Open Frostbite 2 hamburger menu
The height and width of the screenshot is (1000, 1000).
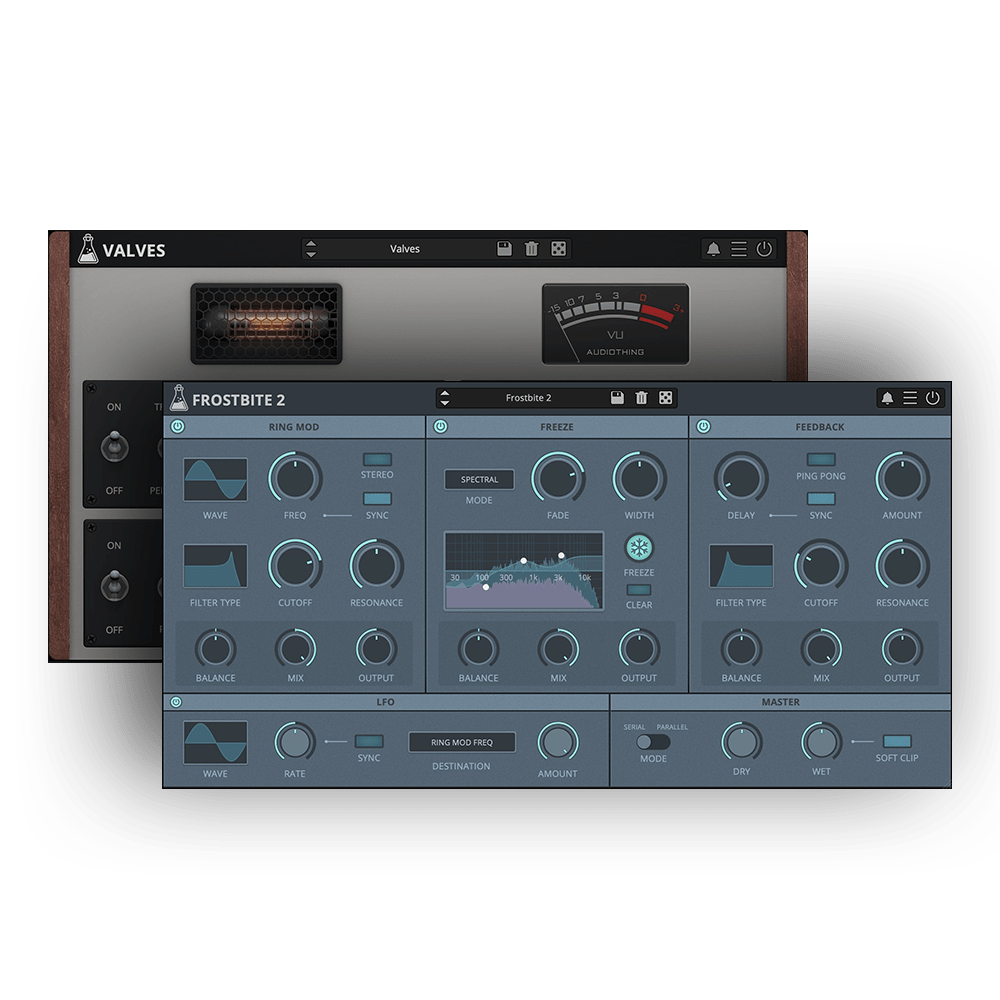point(910,398)
